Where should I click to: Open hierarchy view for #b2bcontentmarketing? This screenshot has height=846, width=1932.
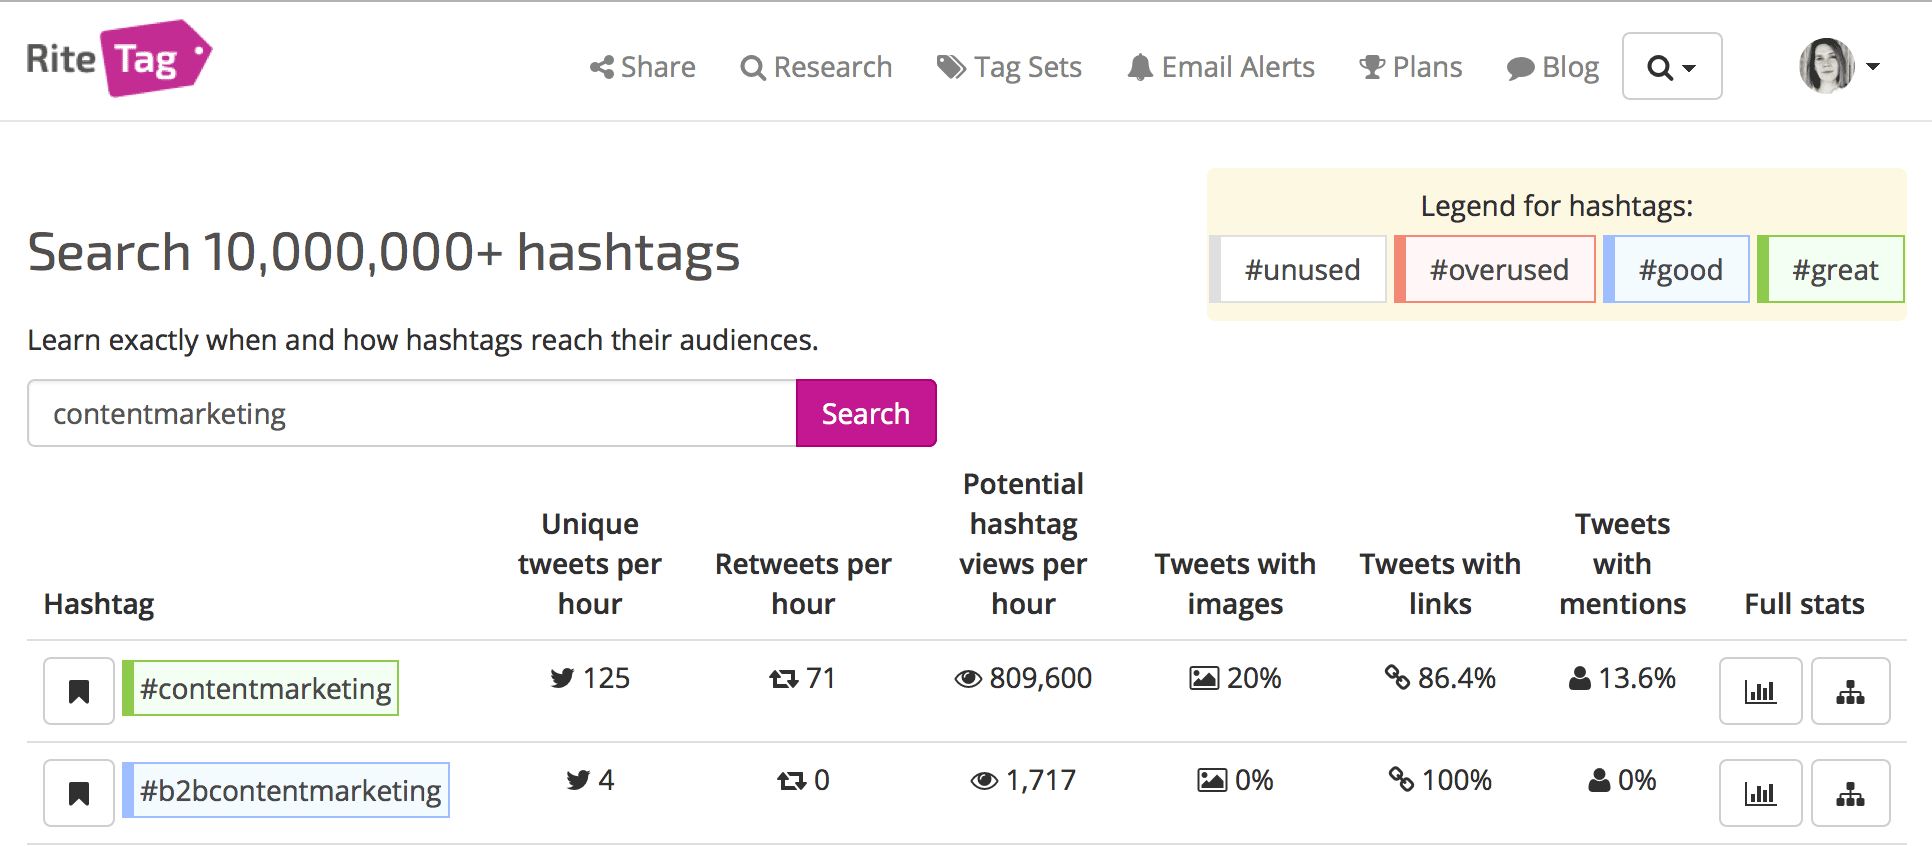1850,793
